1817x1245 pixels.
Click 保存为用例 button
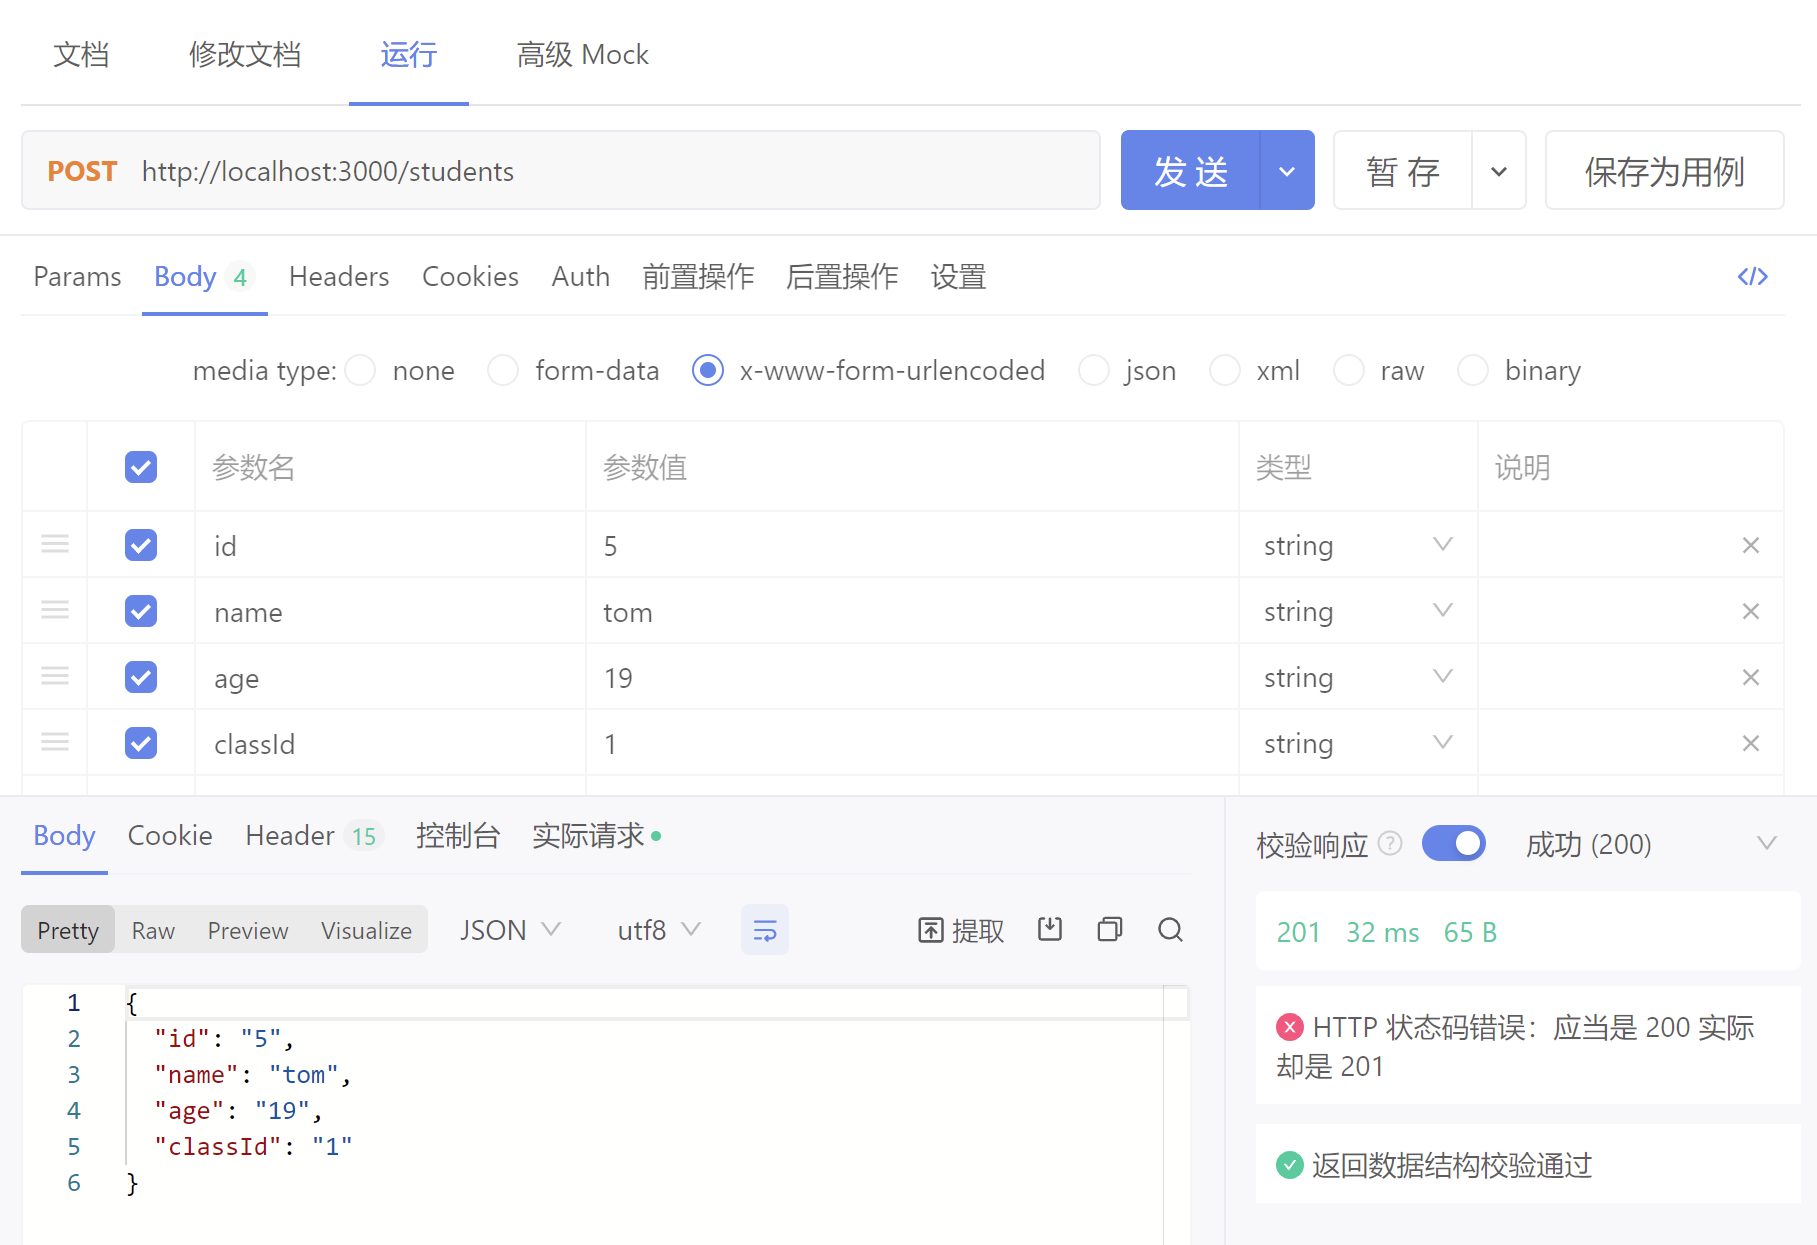(x=1665, y=171)
